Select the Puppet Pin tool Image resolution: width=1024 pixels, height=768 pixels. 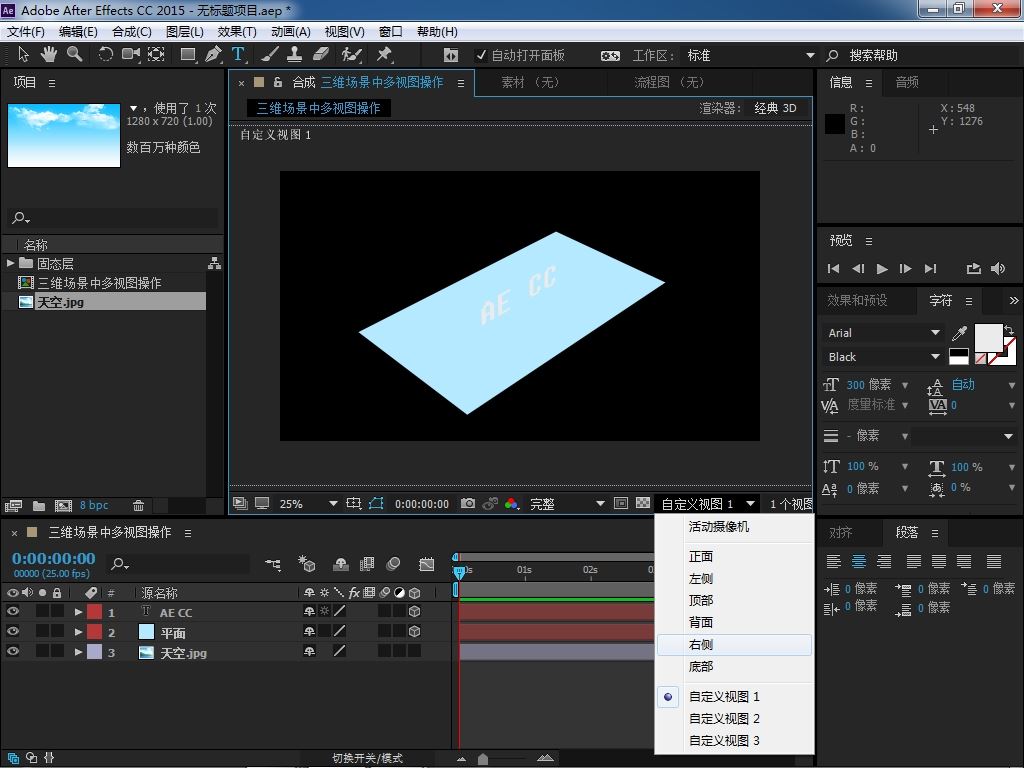click(x=384, y=55)
